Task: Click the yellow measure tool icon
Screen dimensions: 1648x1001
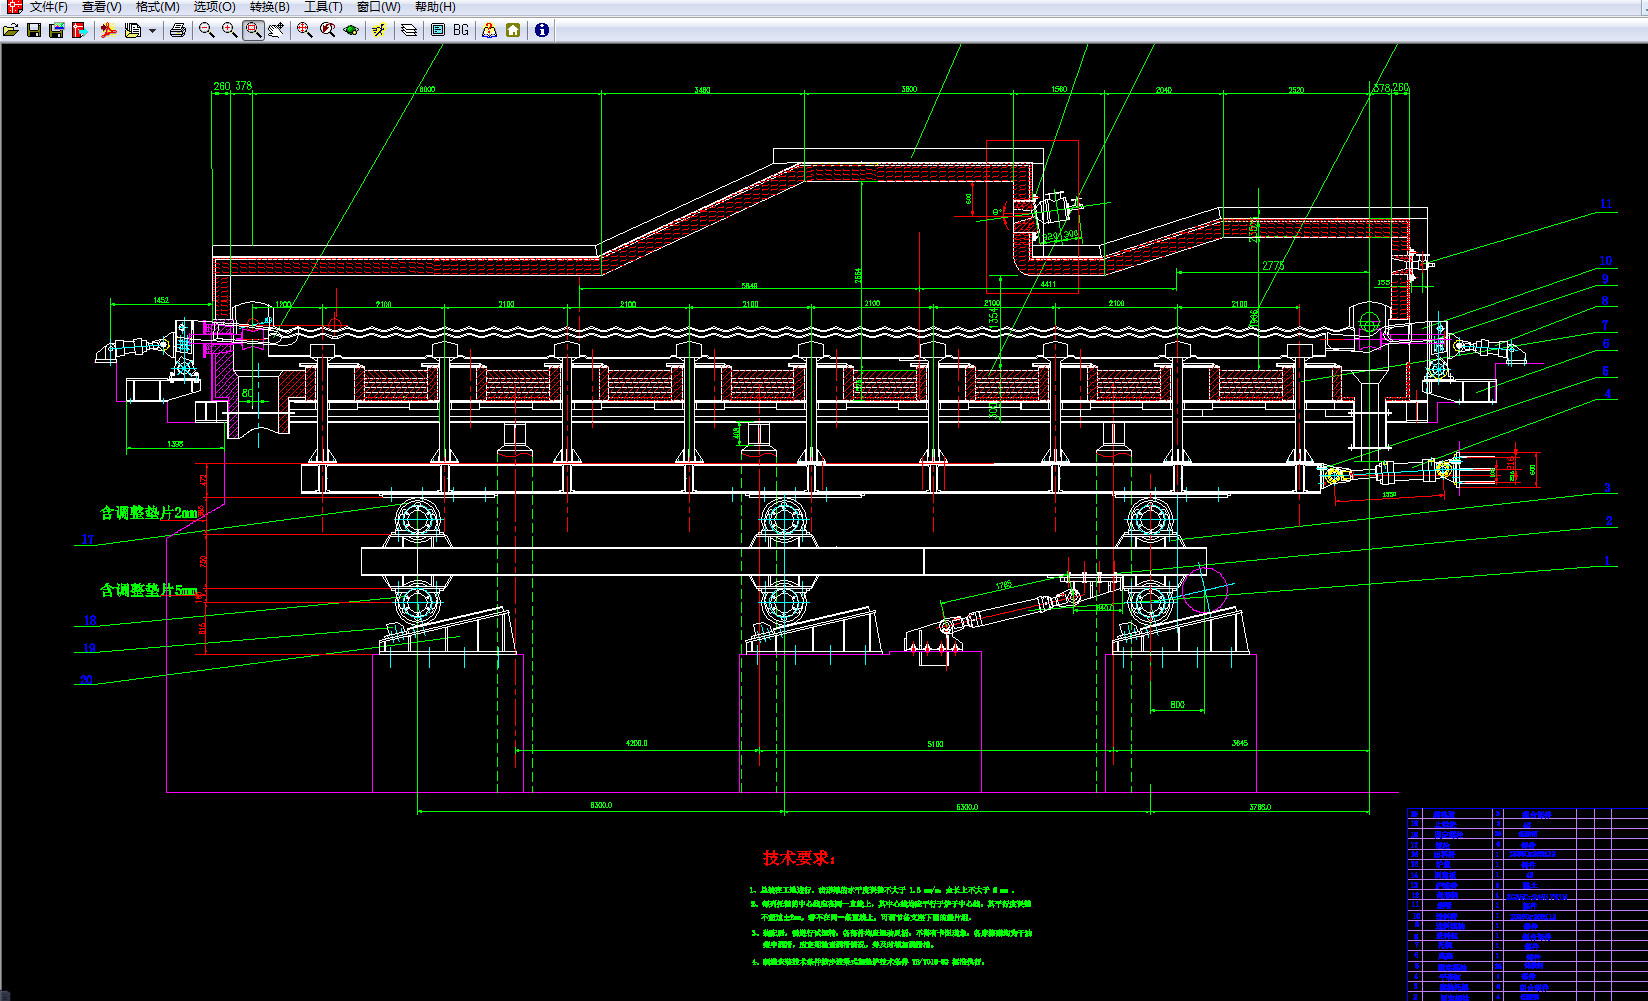Action: [x=379, y=30]
